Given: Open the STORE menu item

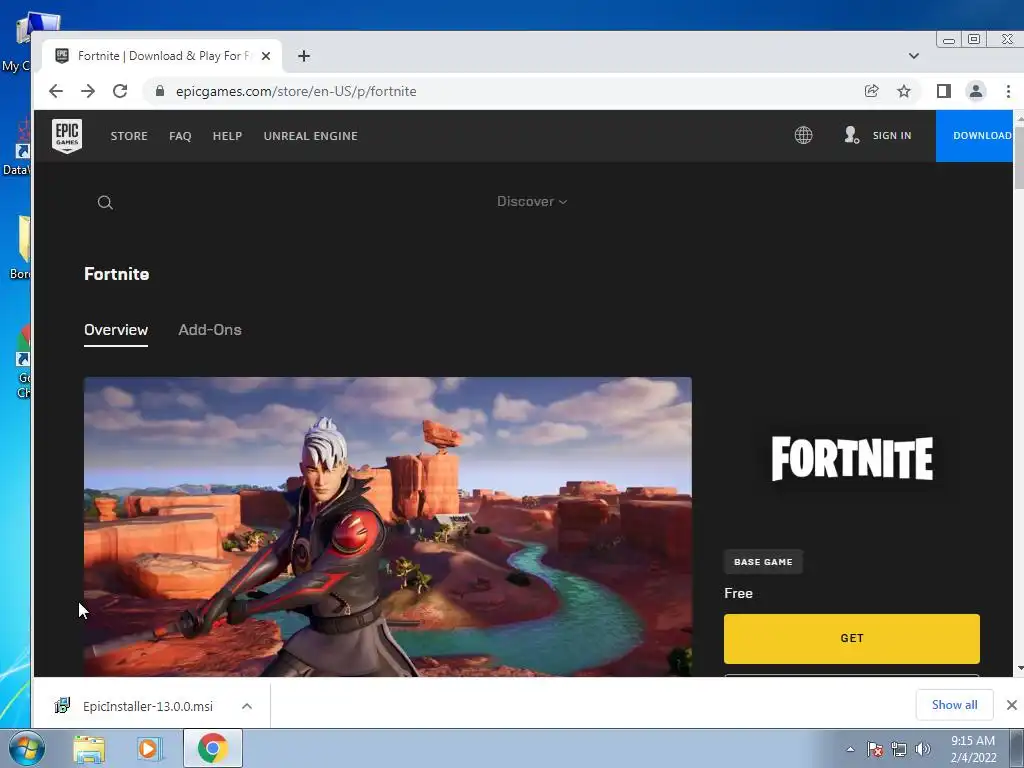Looking at the screenshot, I should click(129, 136).
